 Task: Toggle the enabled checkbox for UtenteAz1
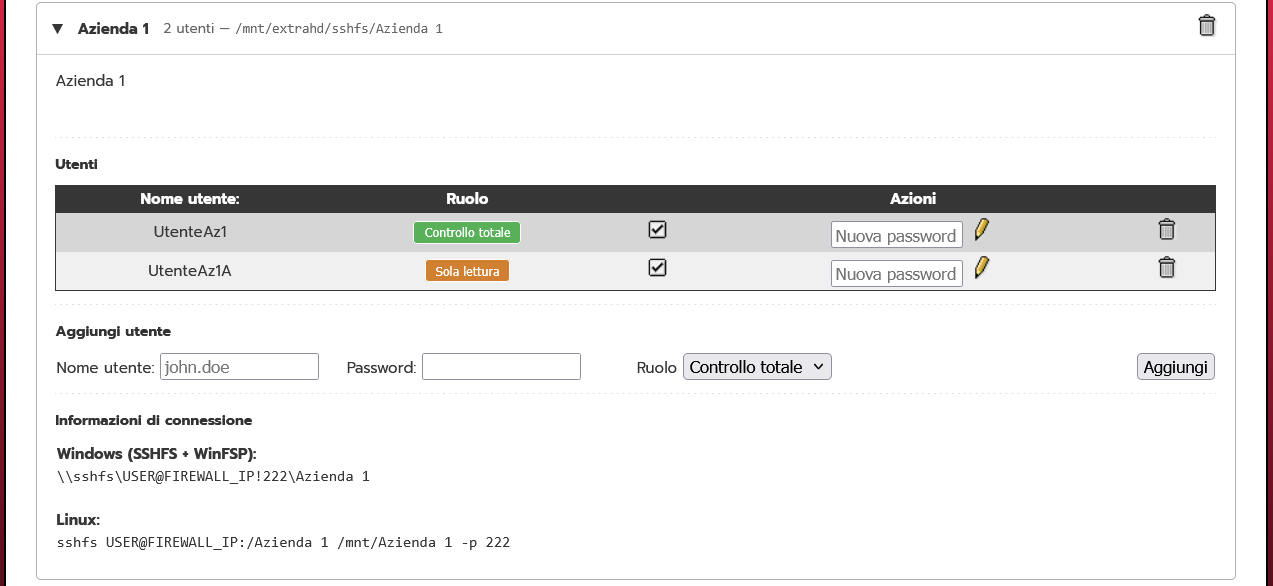pyautogui.click(x=657, y=229)
